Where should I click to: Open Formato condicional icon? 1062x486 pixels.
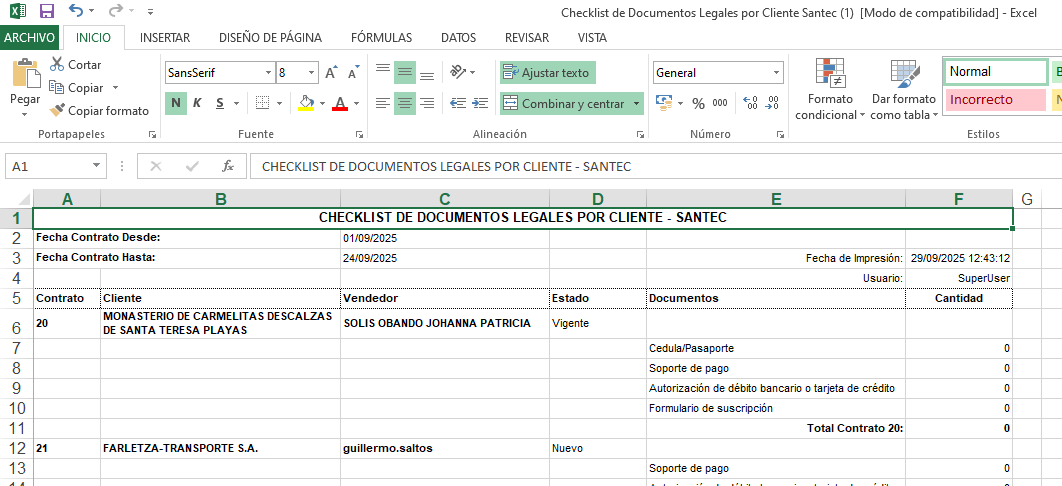click(x=829, y=75)
